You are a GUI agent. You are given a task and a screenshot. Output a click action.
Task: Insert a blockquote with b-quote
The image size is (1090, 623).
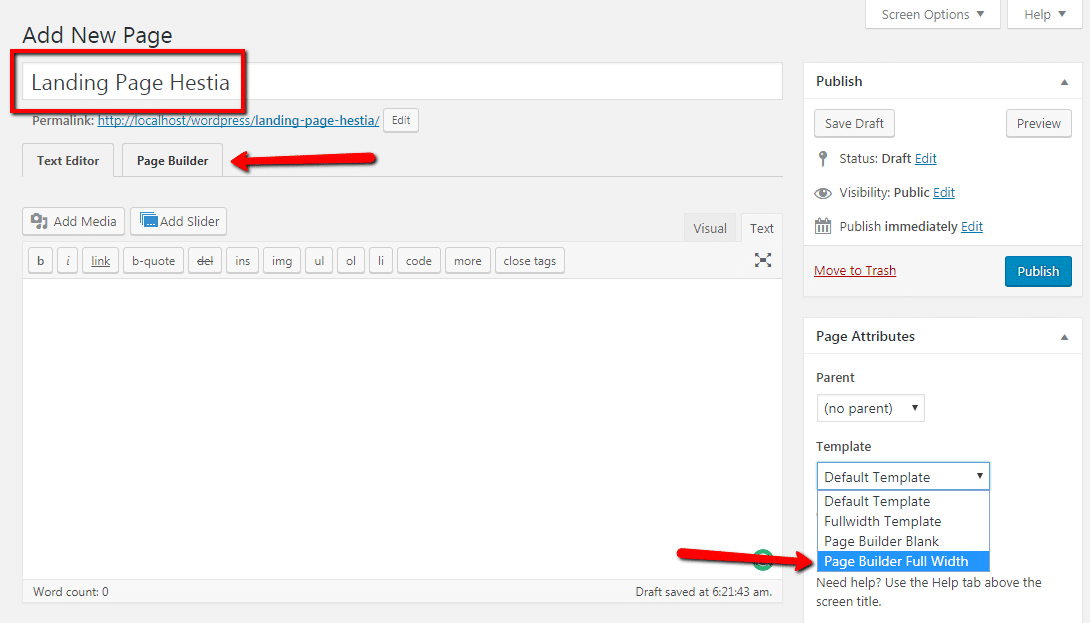[153, 260]
